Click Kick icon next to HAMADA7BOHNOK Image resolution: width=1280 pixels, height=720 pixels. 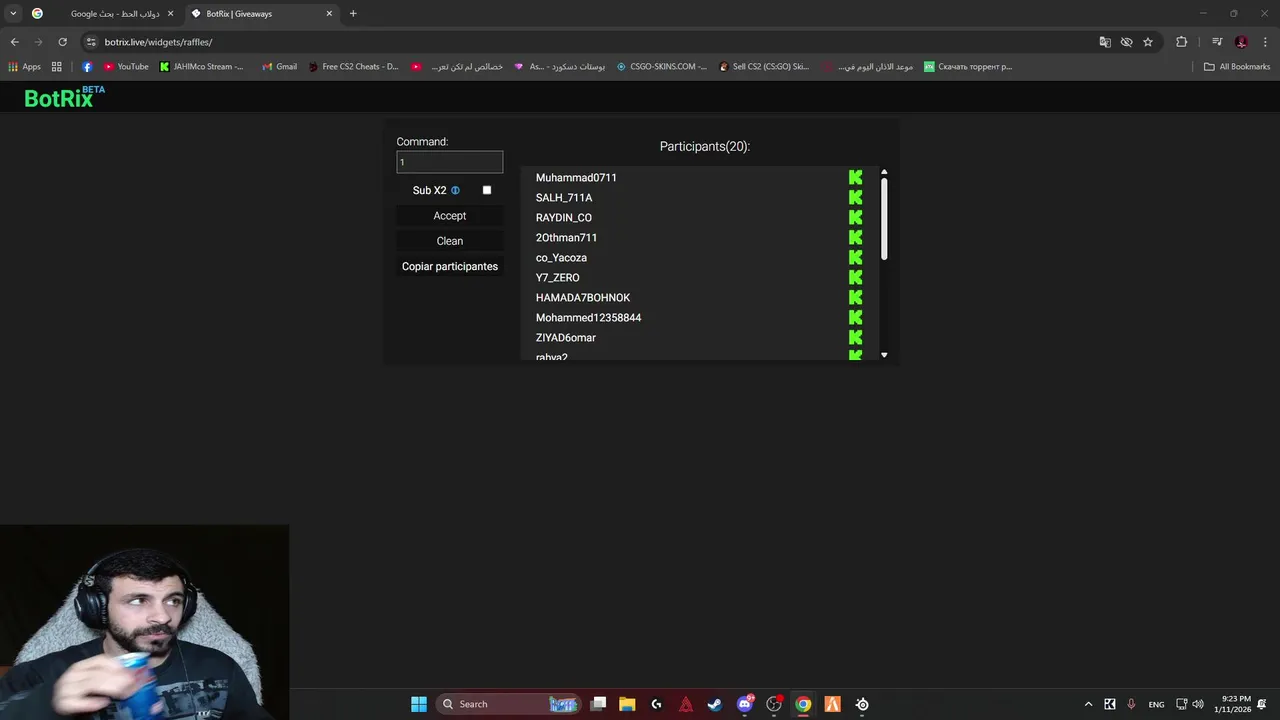855,298
